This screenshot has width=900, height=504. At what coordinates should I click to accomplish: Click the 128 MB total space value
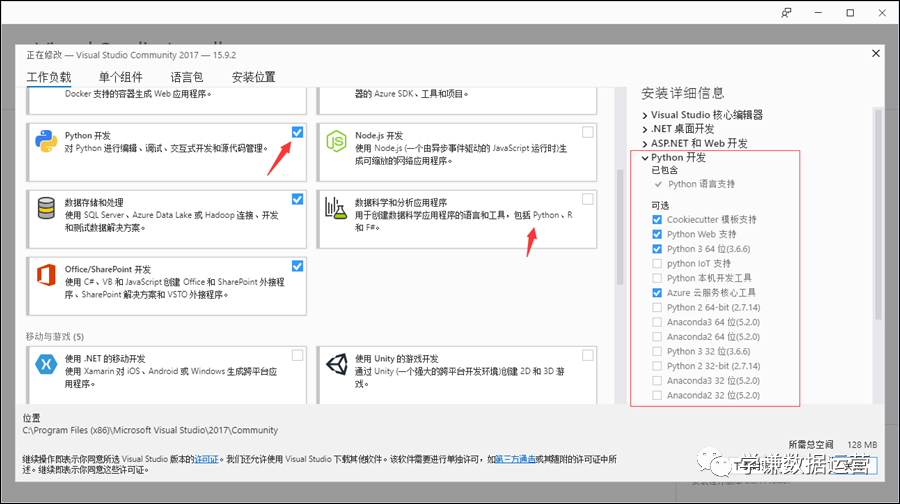click(862, 445)
